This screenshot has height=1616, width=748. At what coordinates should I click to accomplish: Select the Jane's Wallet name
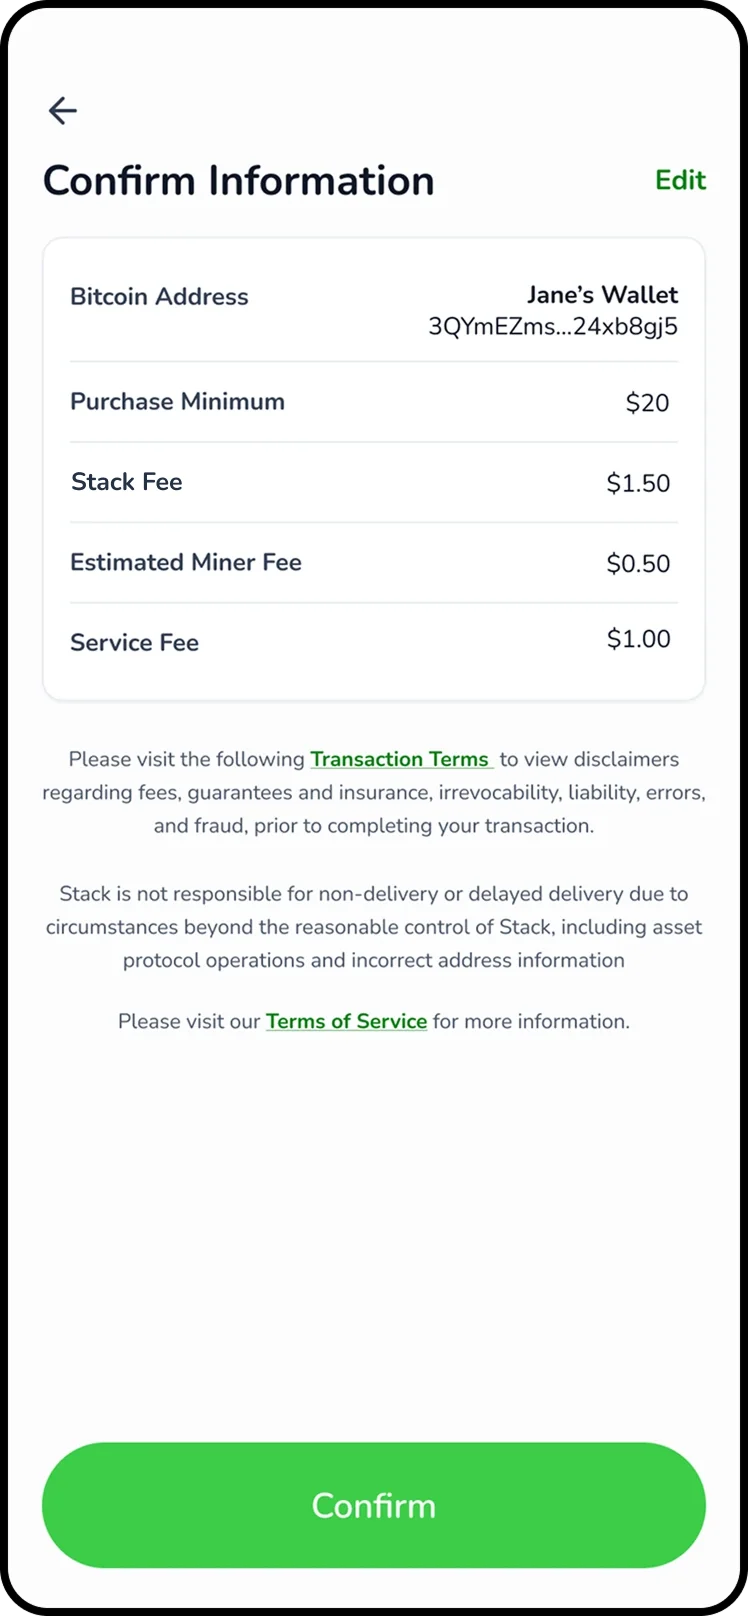(x=602, y=295)
